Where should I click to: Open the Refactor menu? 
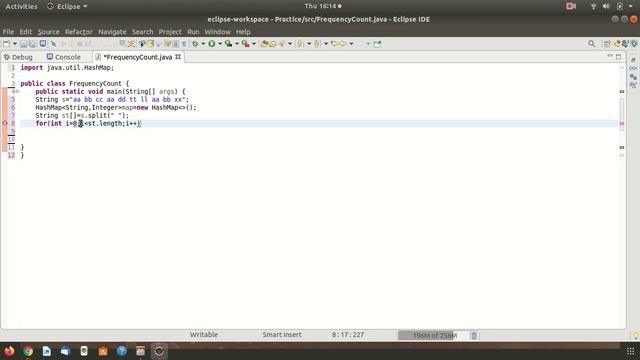(x=78, y=32)
